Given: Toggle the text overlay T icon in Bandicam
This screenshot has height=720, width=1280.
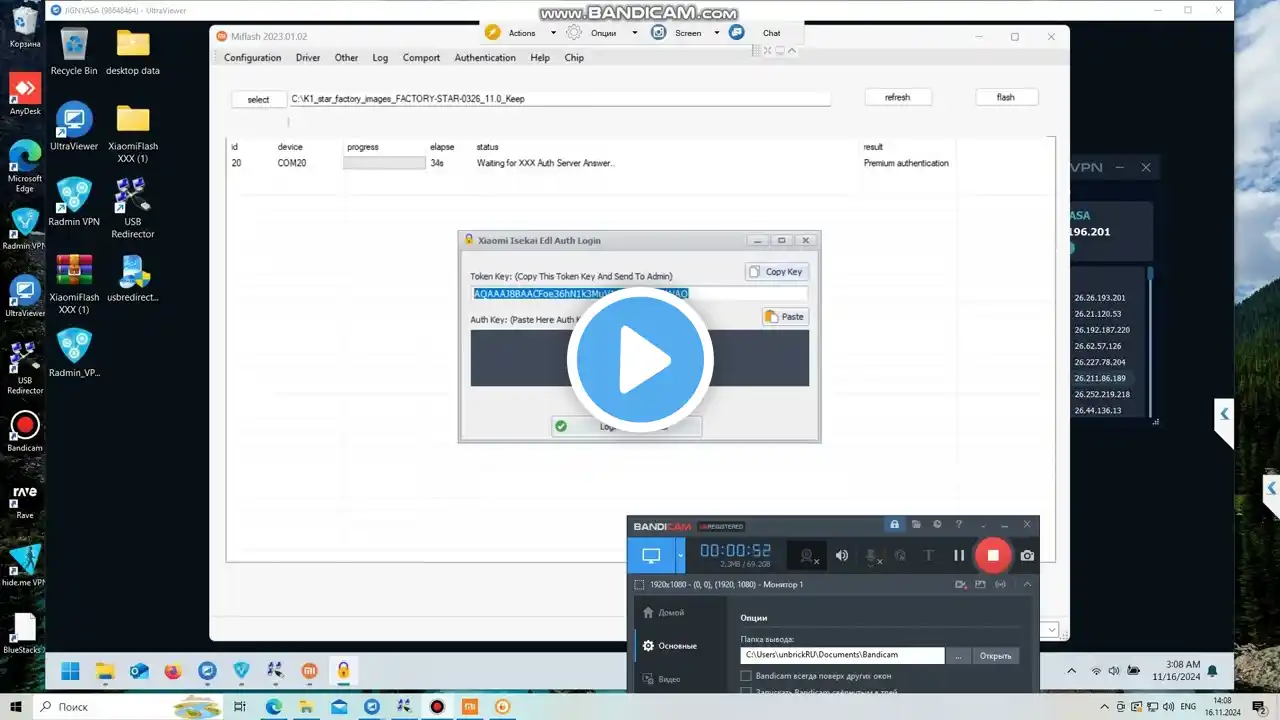Looking at the screenshot, I should (928, 556).
